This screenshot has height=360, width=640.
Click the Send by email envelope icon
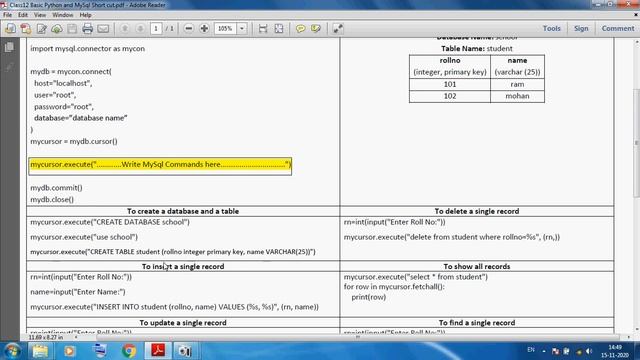coord(103,29)
